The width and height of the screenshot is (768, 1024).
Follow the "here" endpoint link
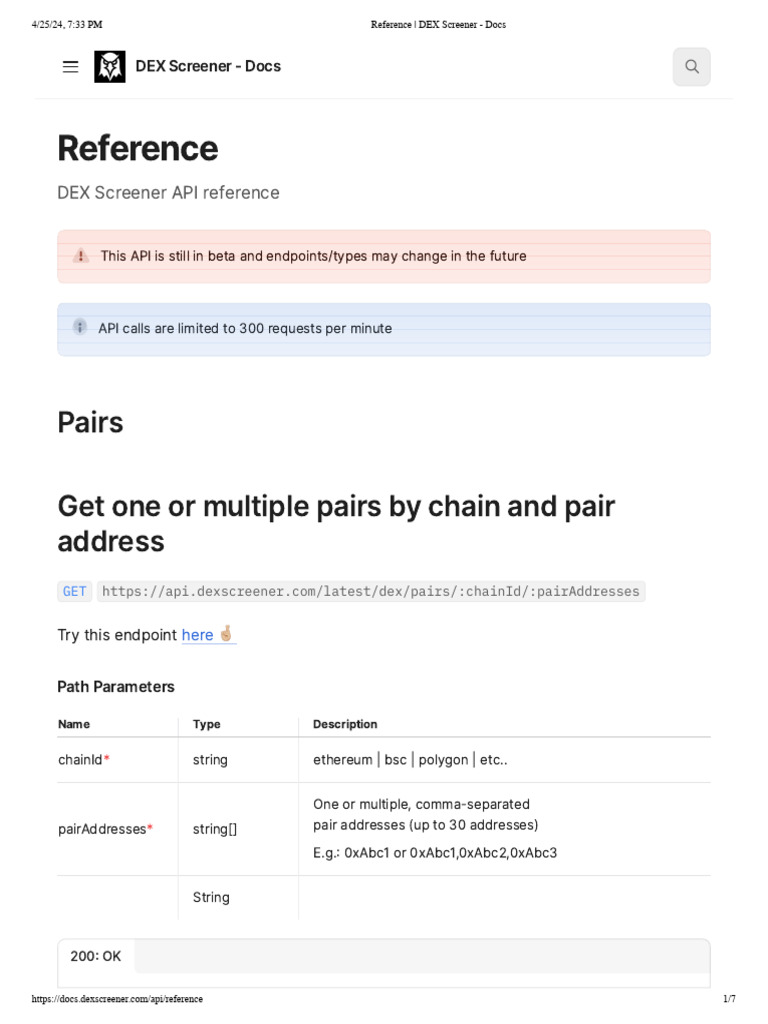197,635
